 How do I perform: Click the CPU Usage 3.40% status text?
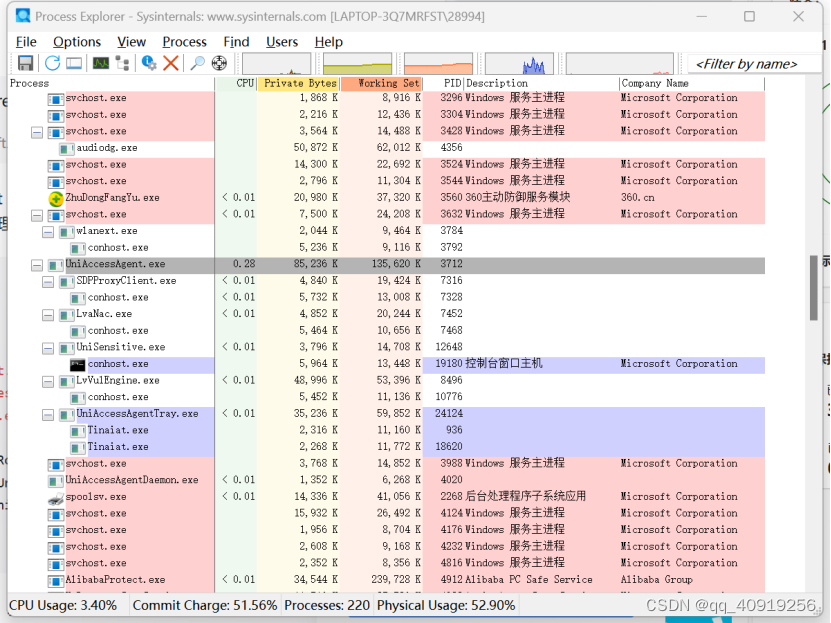[63, 606]
